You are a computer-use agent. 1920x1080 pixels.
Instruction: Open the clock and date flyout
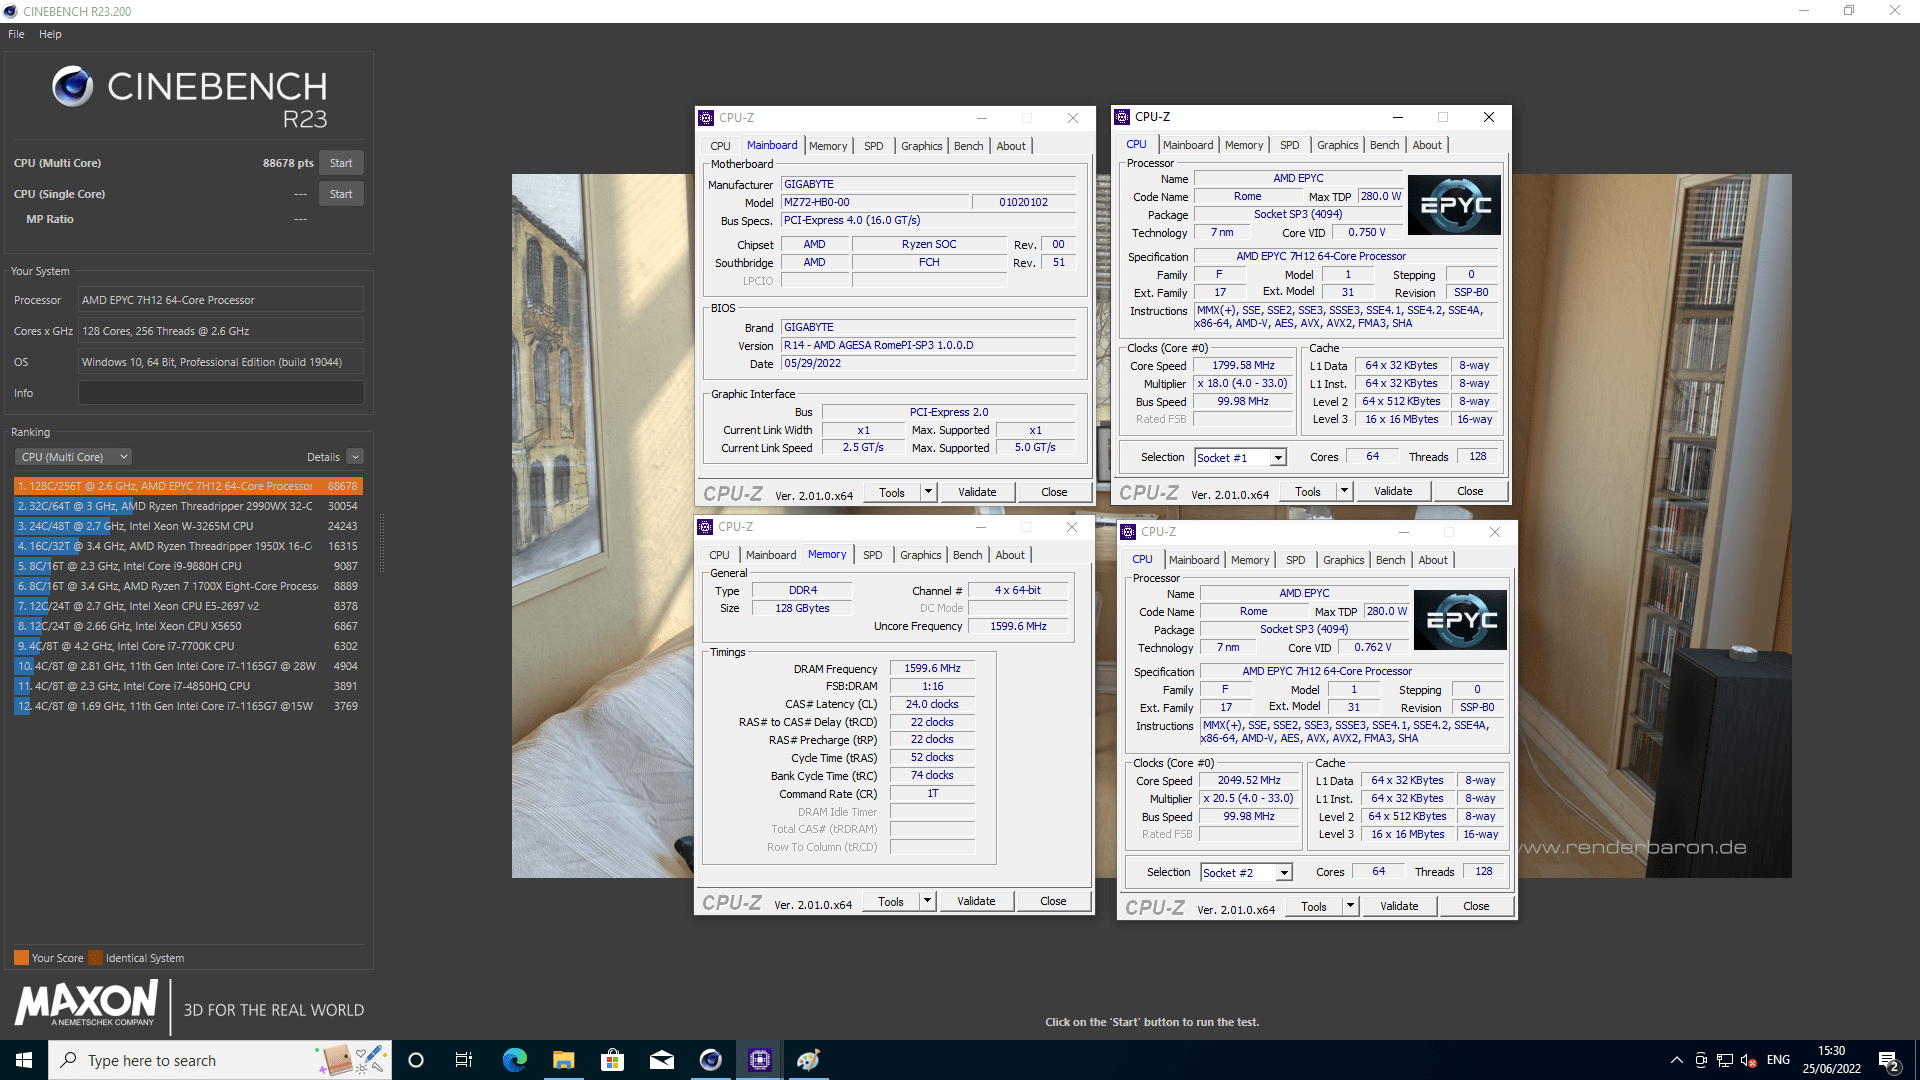(x=1832, y=1060)
